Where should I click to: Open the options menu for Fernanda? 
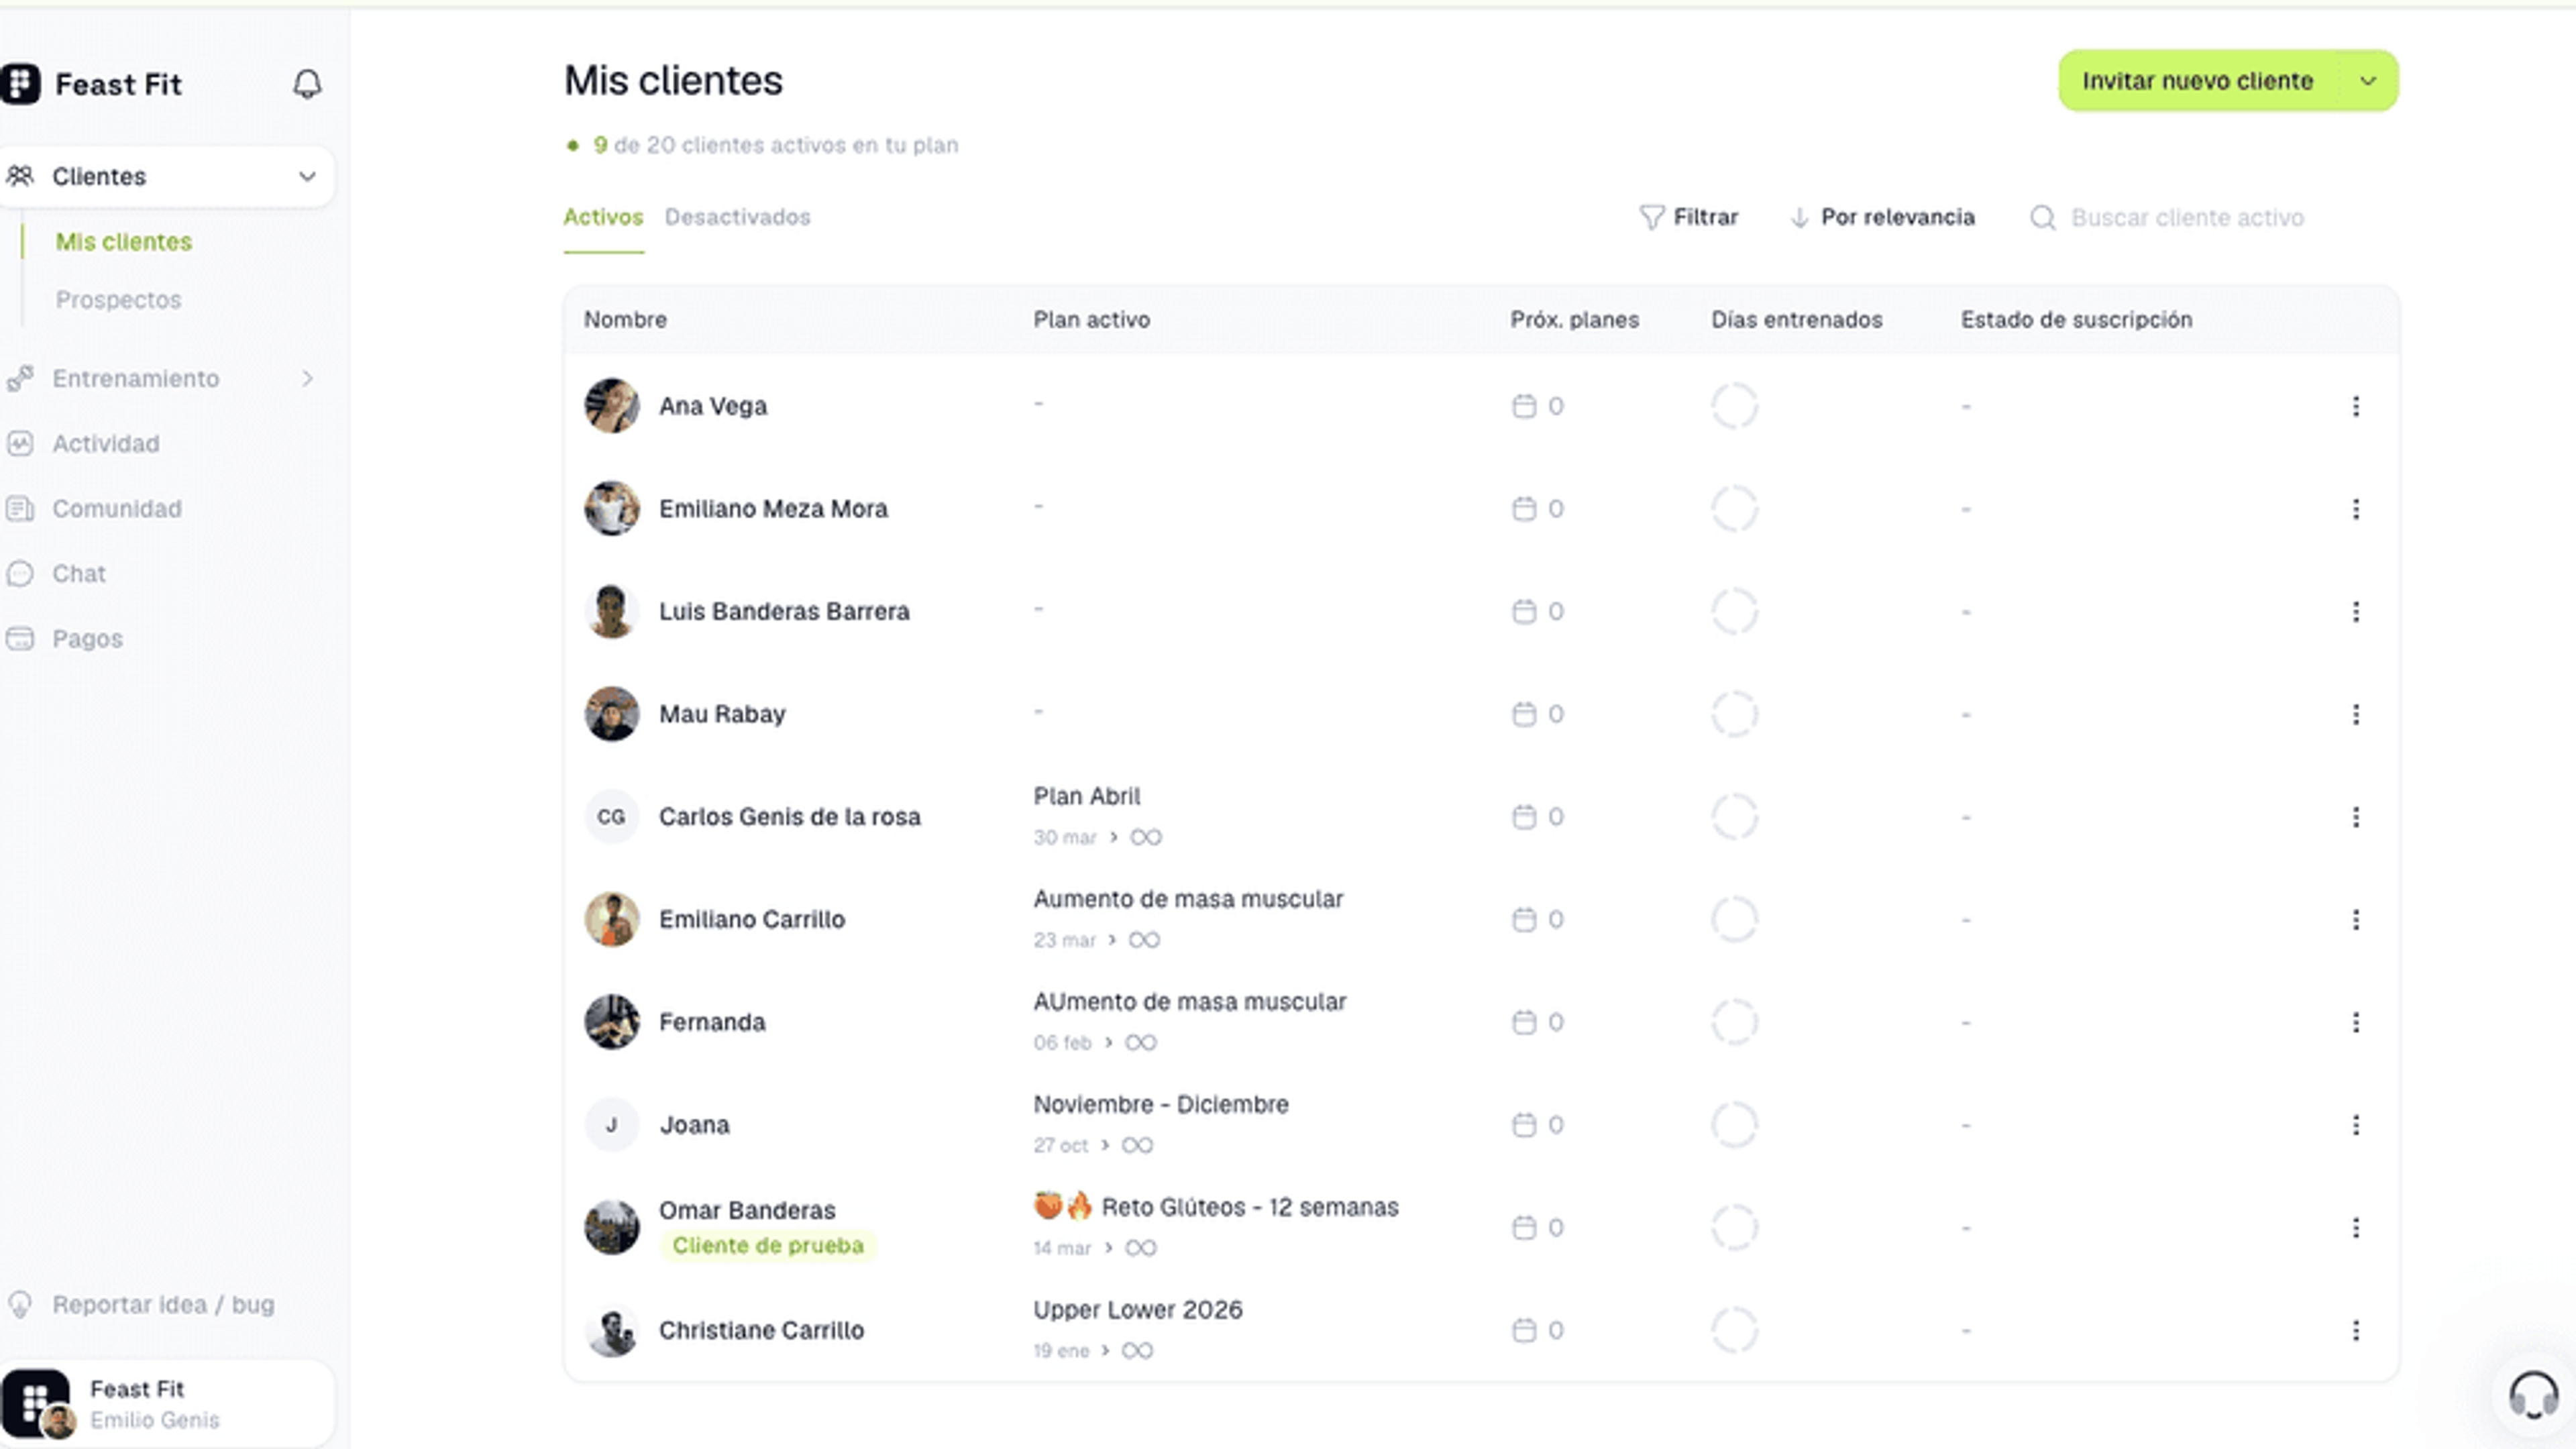2355,1022
